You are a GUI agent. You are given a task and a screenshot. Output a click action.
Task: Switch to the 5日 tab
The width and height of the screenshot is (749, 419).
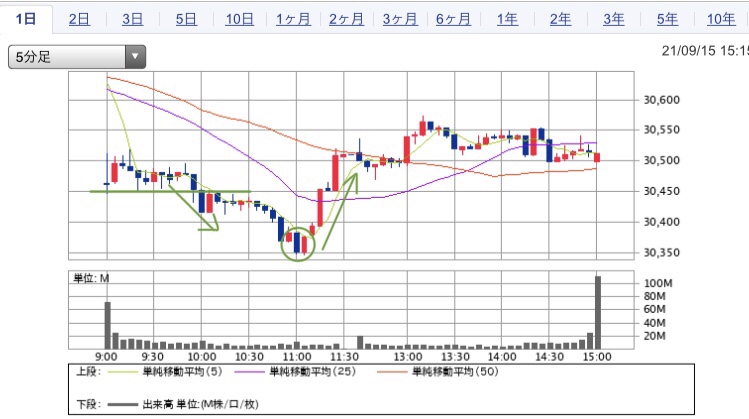pos(185,19)
